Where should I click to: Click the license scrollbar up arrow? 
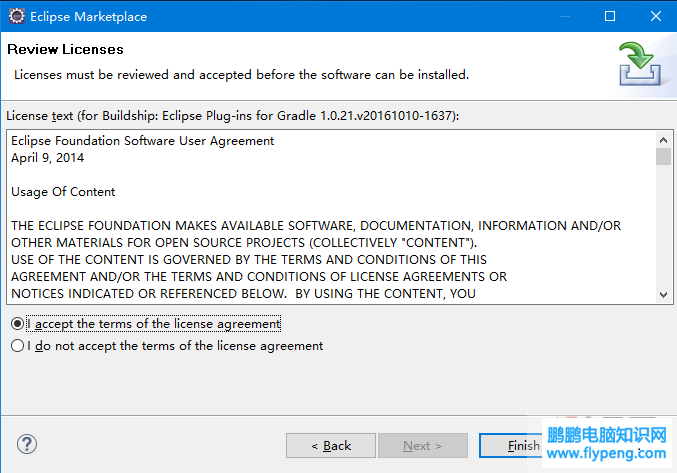[x=664, y=140]
